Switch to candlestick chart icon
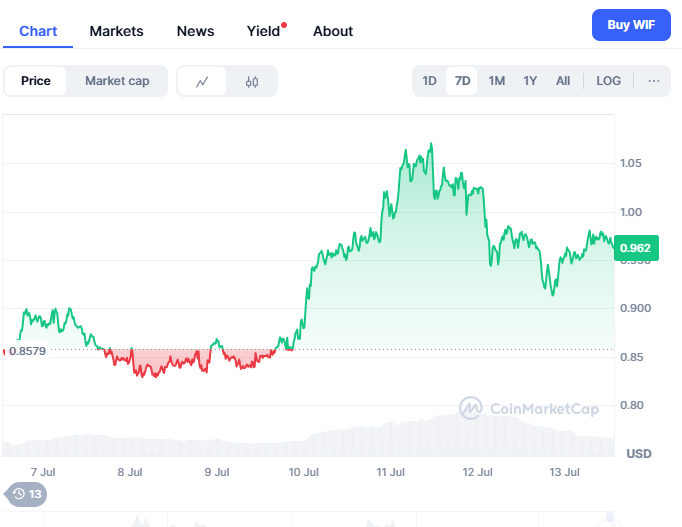Image resolution: width=682 pixels, height=527 pixels. 252,81
